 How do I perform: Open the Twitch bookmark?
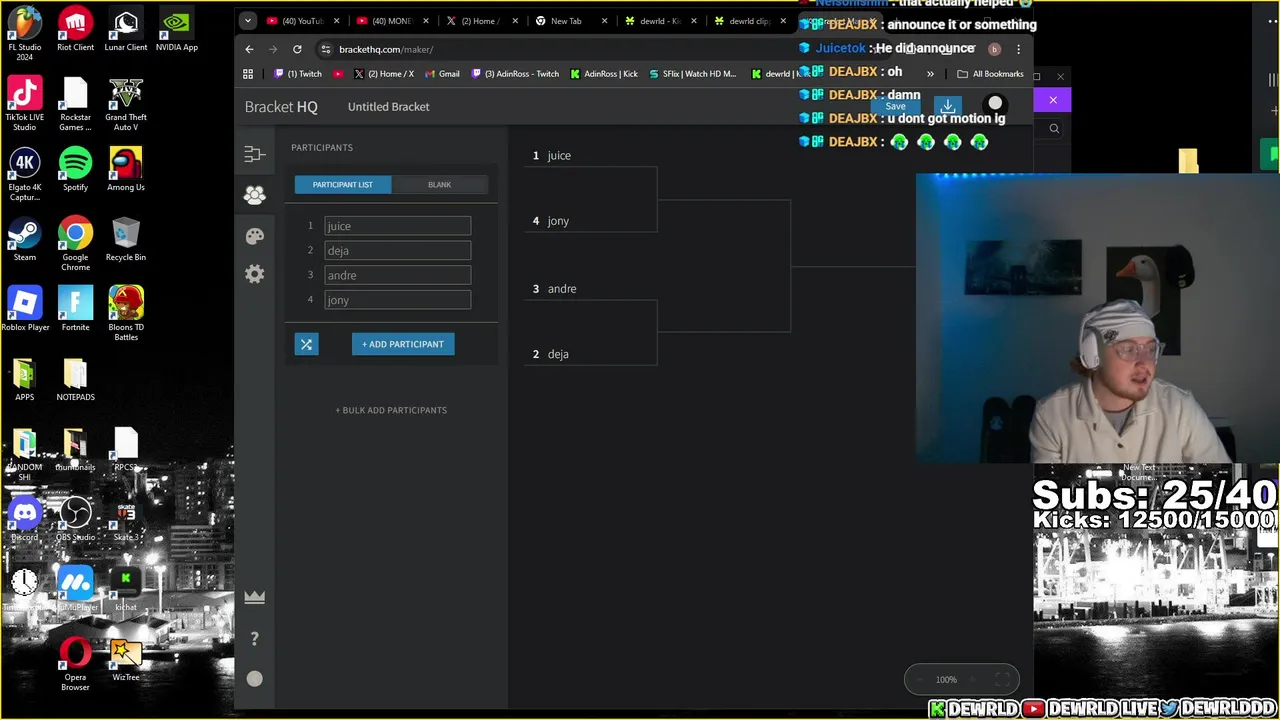[298, 74]
